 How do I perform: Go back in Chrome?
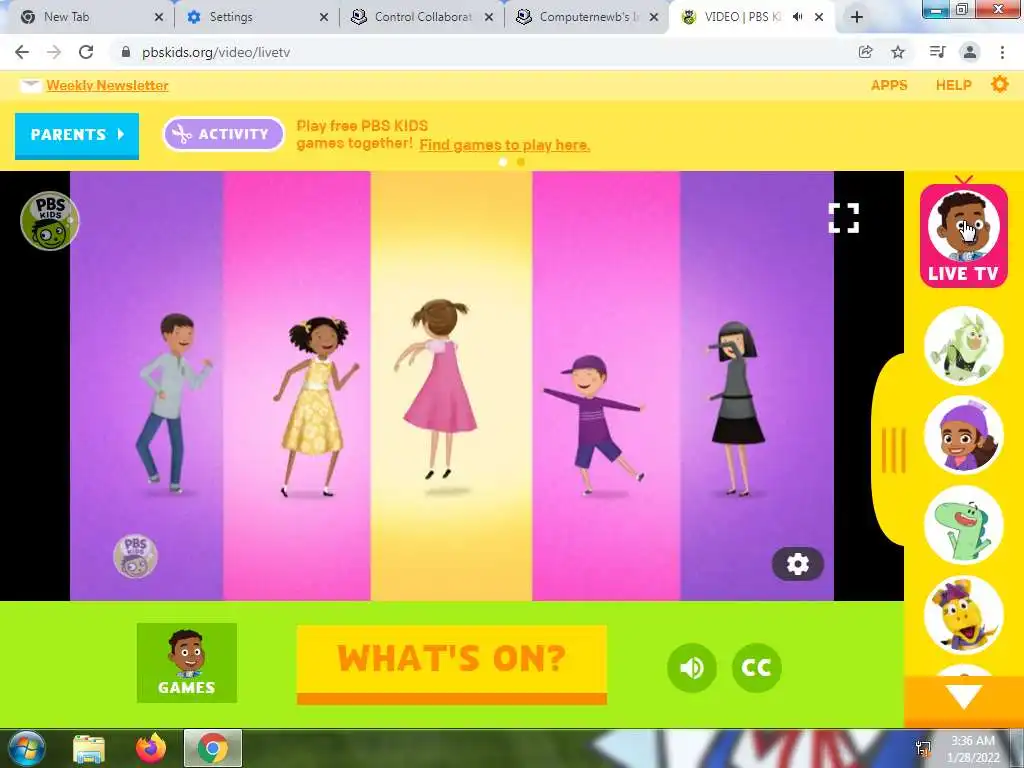pos(22,52)
